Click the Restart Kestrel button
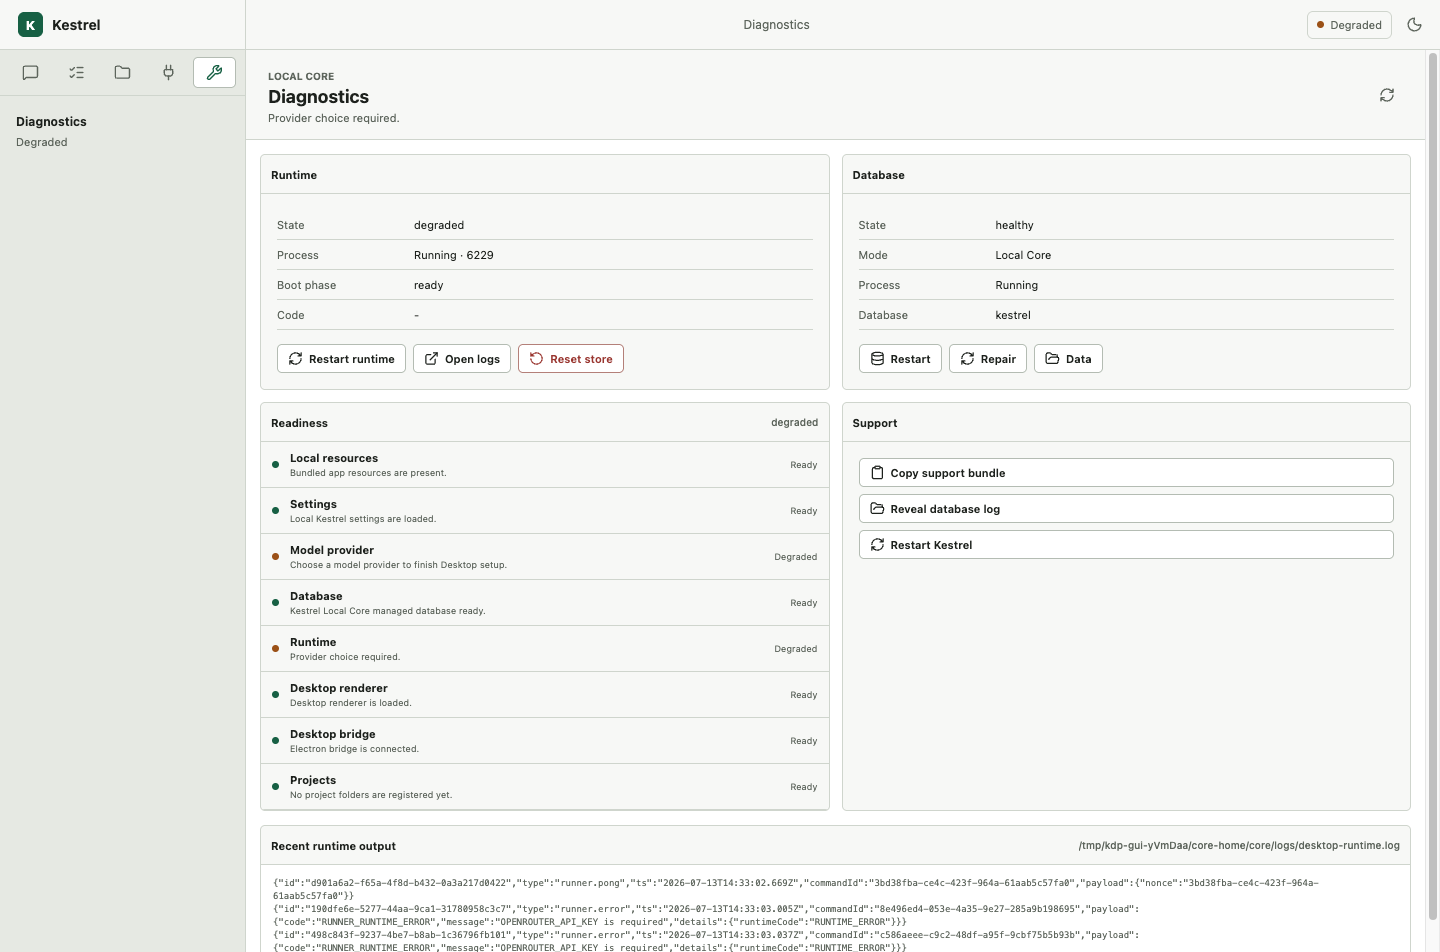This screenshot has height=952, width=1440. pyautogui.click(x=1126, y=545)
